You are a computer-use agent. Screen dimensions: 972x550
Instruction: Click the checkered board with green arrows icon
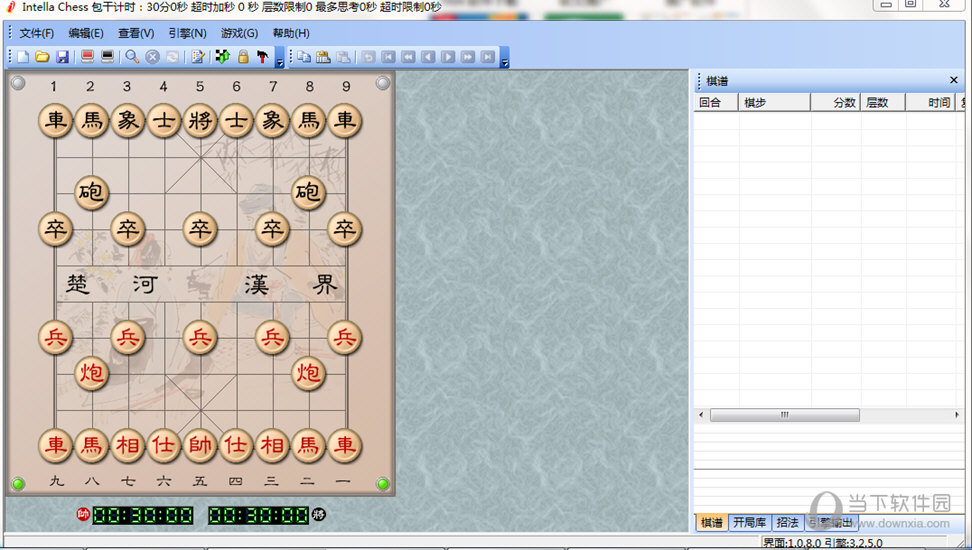pyautogui.click(x=223, y=57)
